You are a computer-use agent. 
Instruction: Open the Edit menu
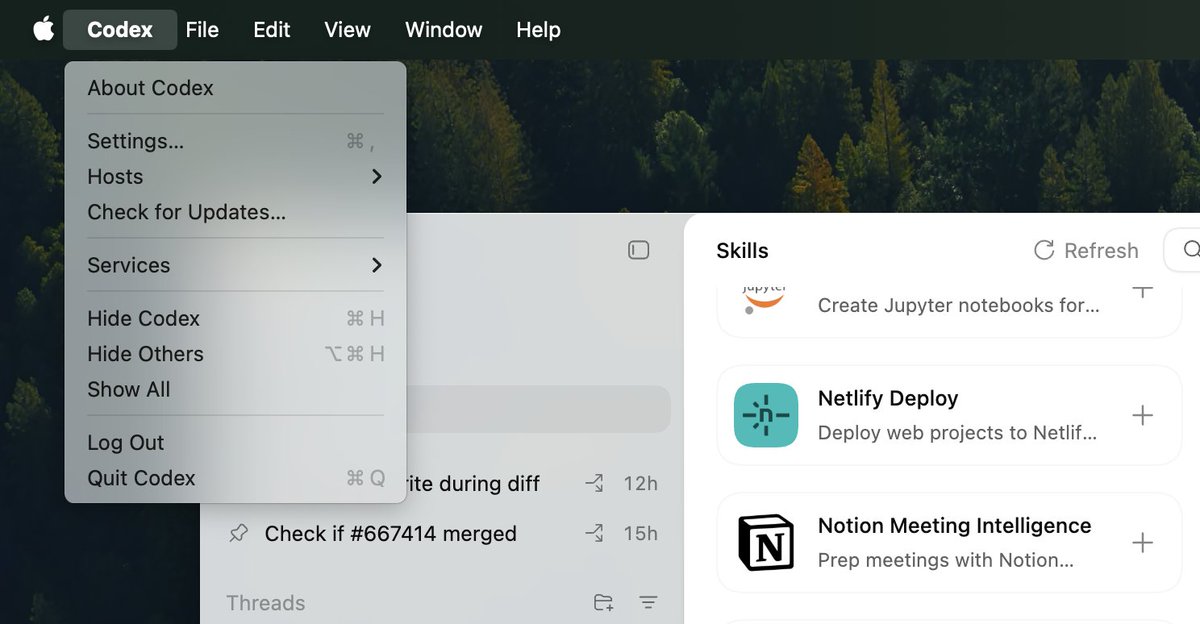point(272,30)
